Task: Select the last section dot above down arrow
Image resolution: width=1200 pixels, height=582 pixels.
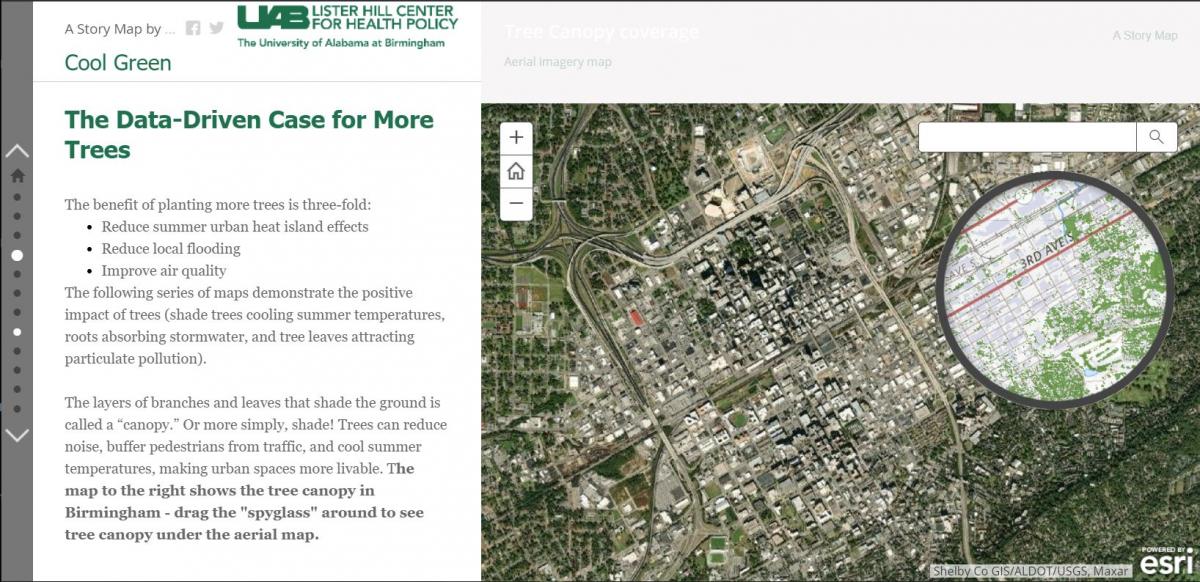Action: tap(17, 408)
